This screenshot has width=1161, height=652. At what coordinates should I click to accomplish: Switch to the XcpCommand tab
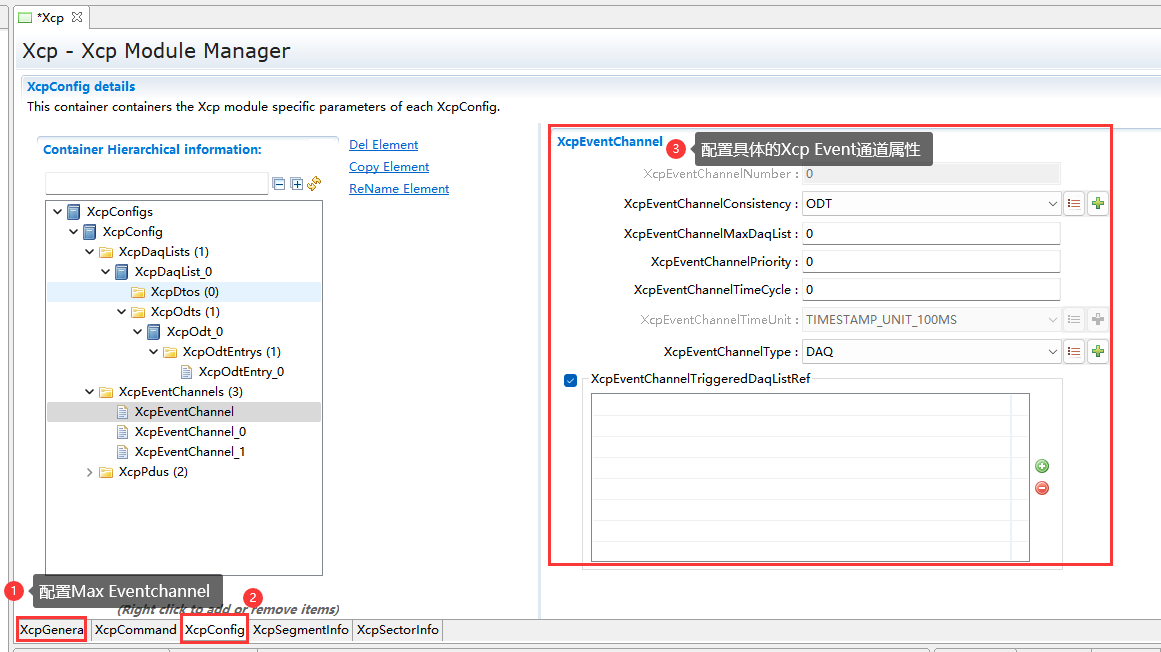pyautogui.click(x=135, y=630)
